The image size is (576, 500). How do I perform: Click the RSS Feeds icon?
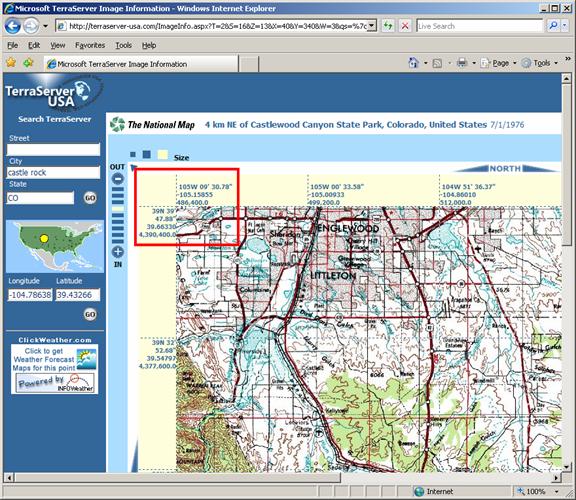coord(437,63)
